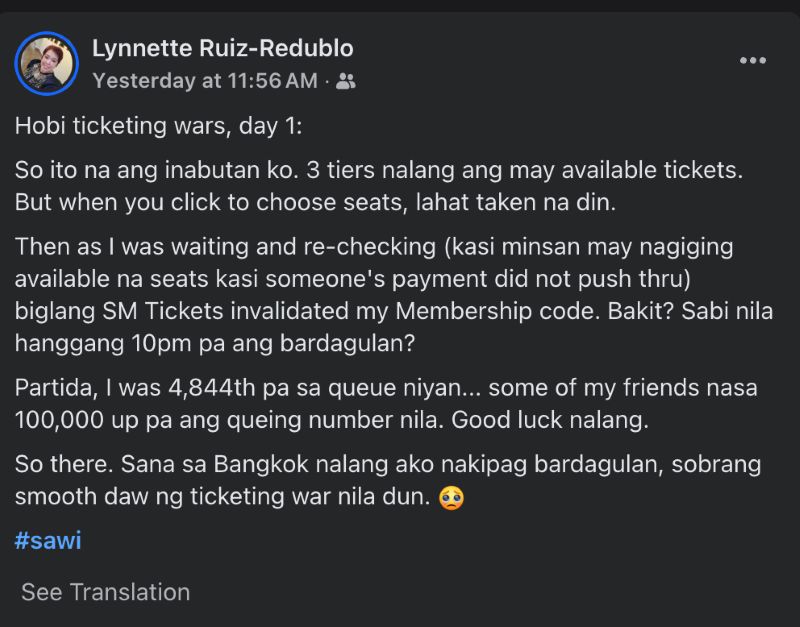The height and width of the screenshot is (627, 800).
Task: Click the paragraph starting "So ito na"
Action: (x=378, y=185)
